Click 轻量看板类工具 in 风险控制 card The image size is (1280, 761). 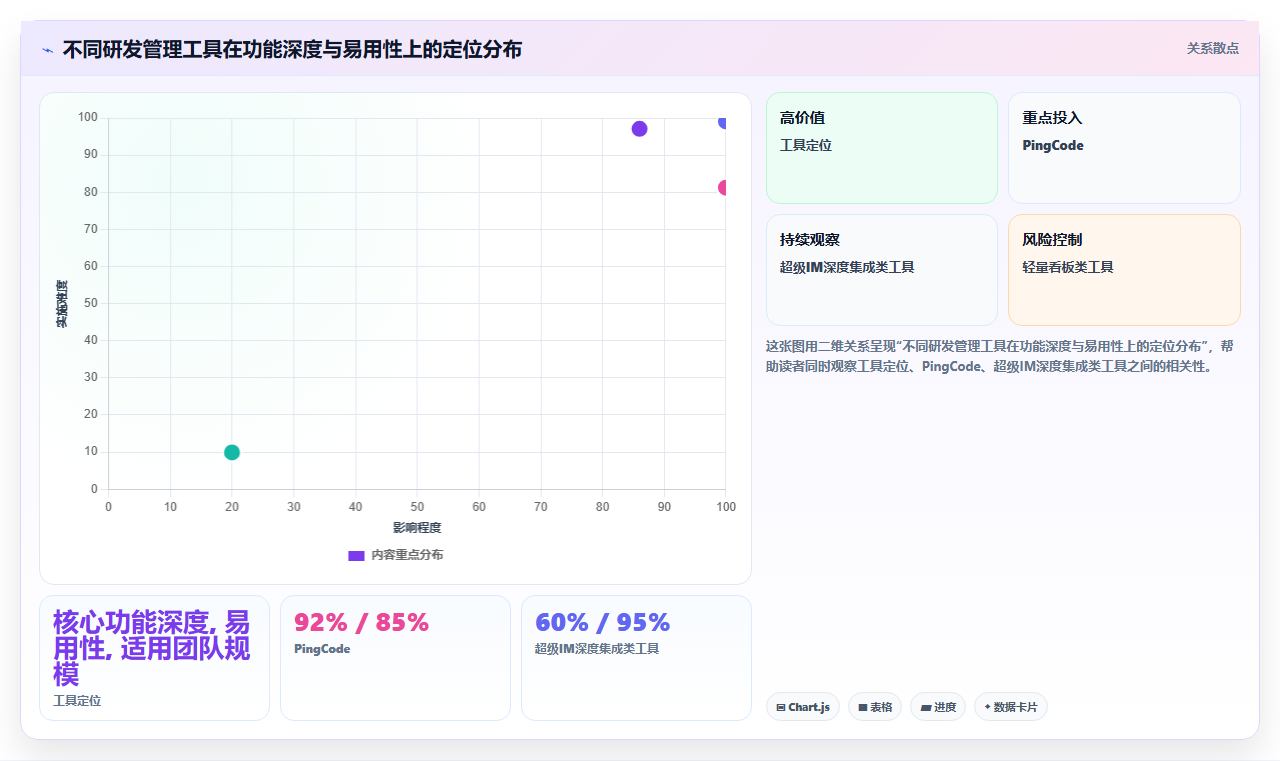coord(1068,267)
